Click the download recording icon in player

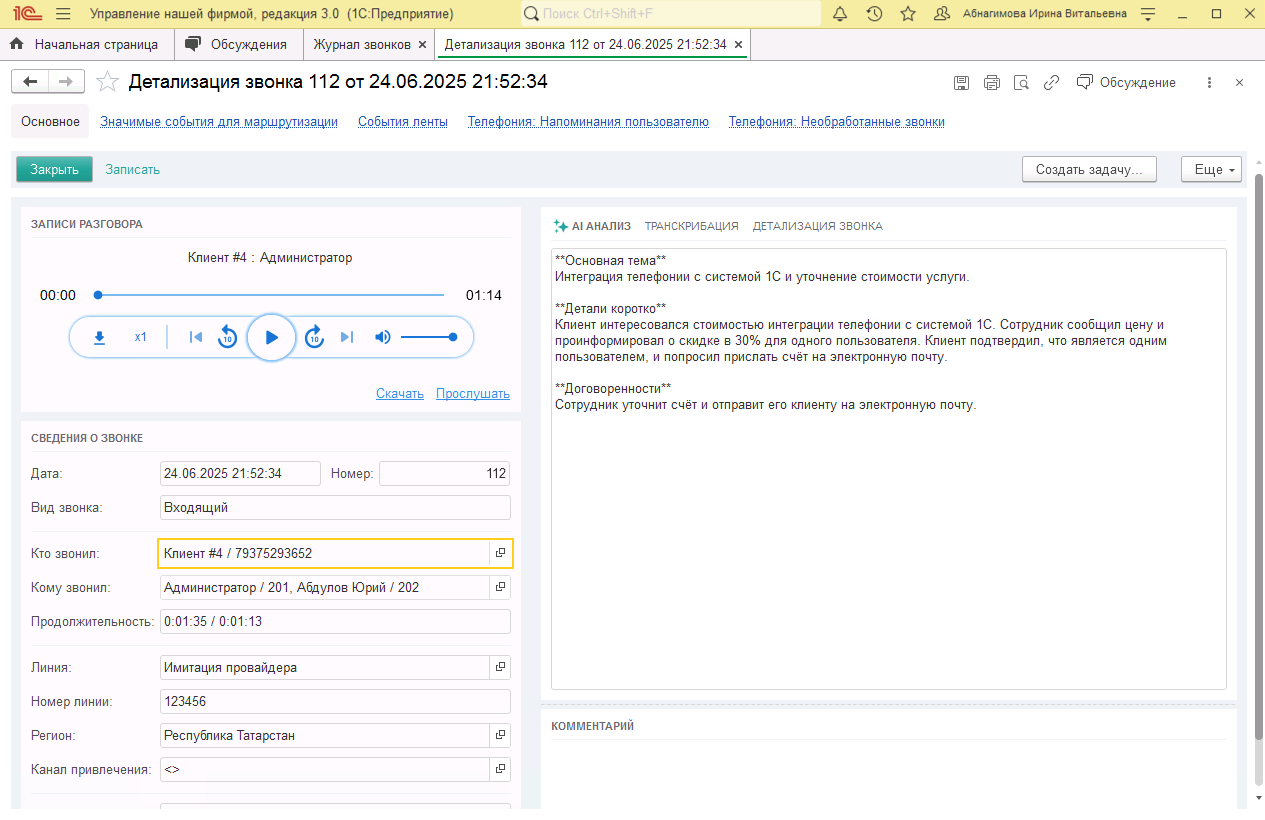tap(99, 337)
